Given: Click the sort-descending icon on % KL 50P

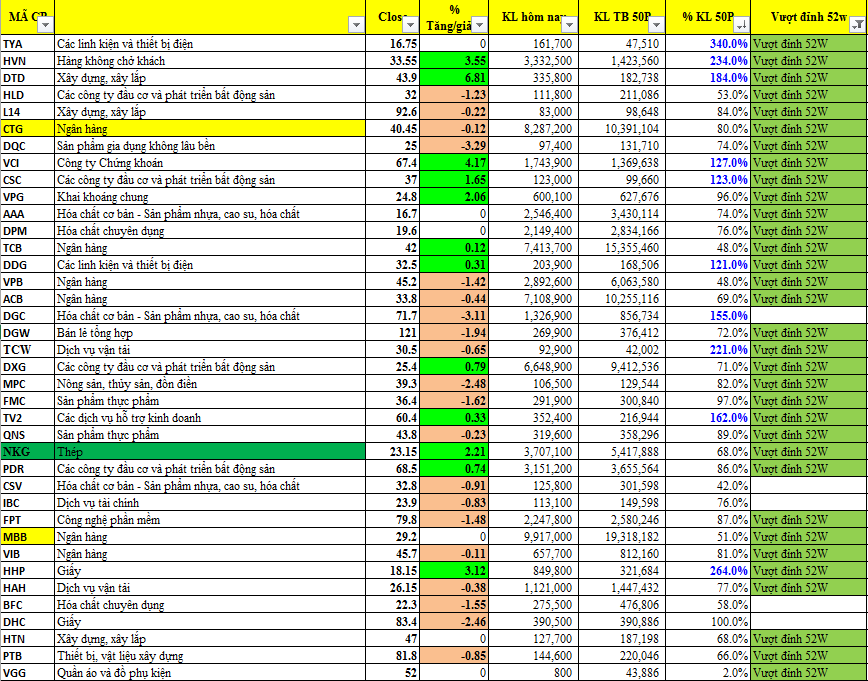Looking at the screenshot, I should (x=741, y=26).
